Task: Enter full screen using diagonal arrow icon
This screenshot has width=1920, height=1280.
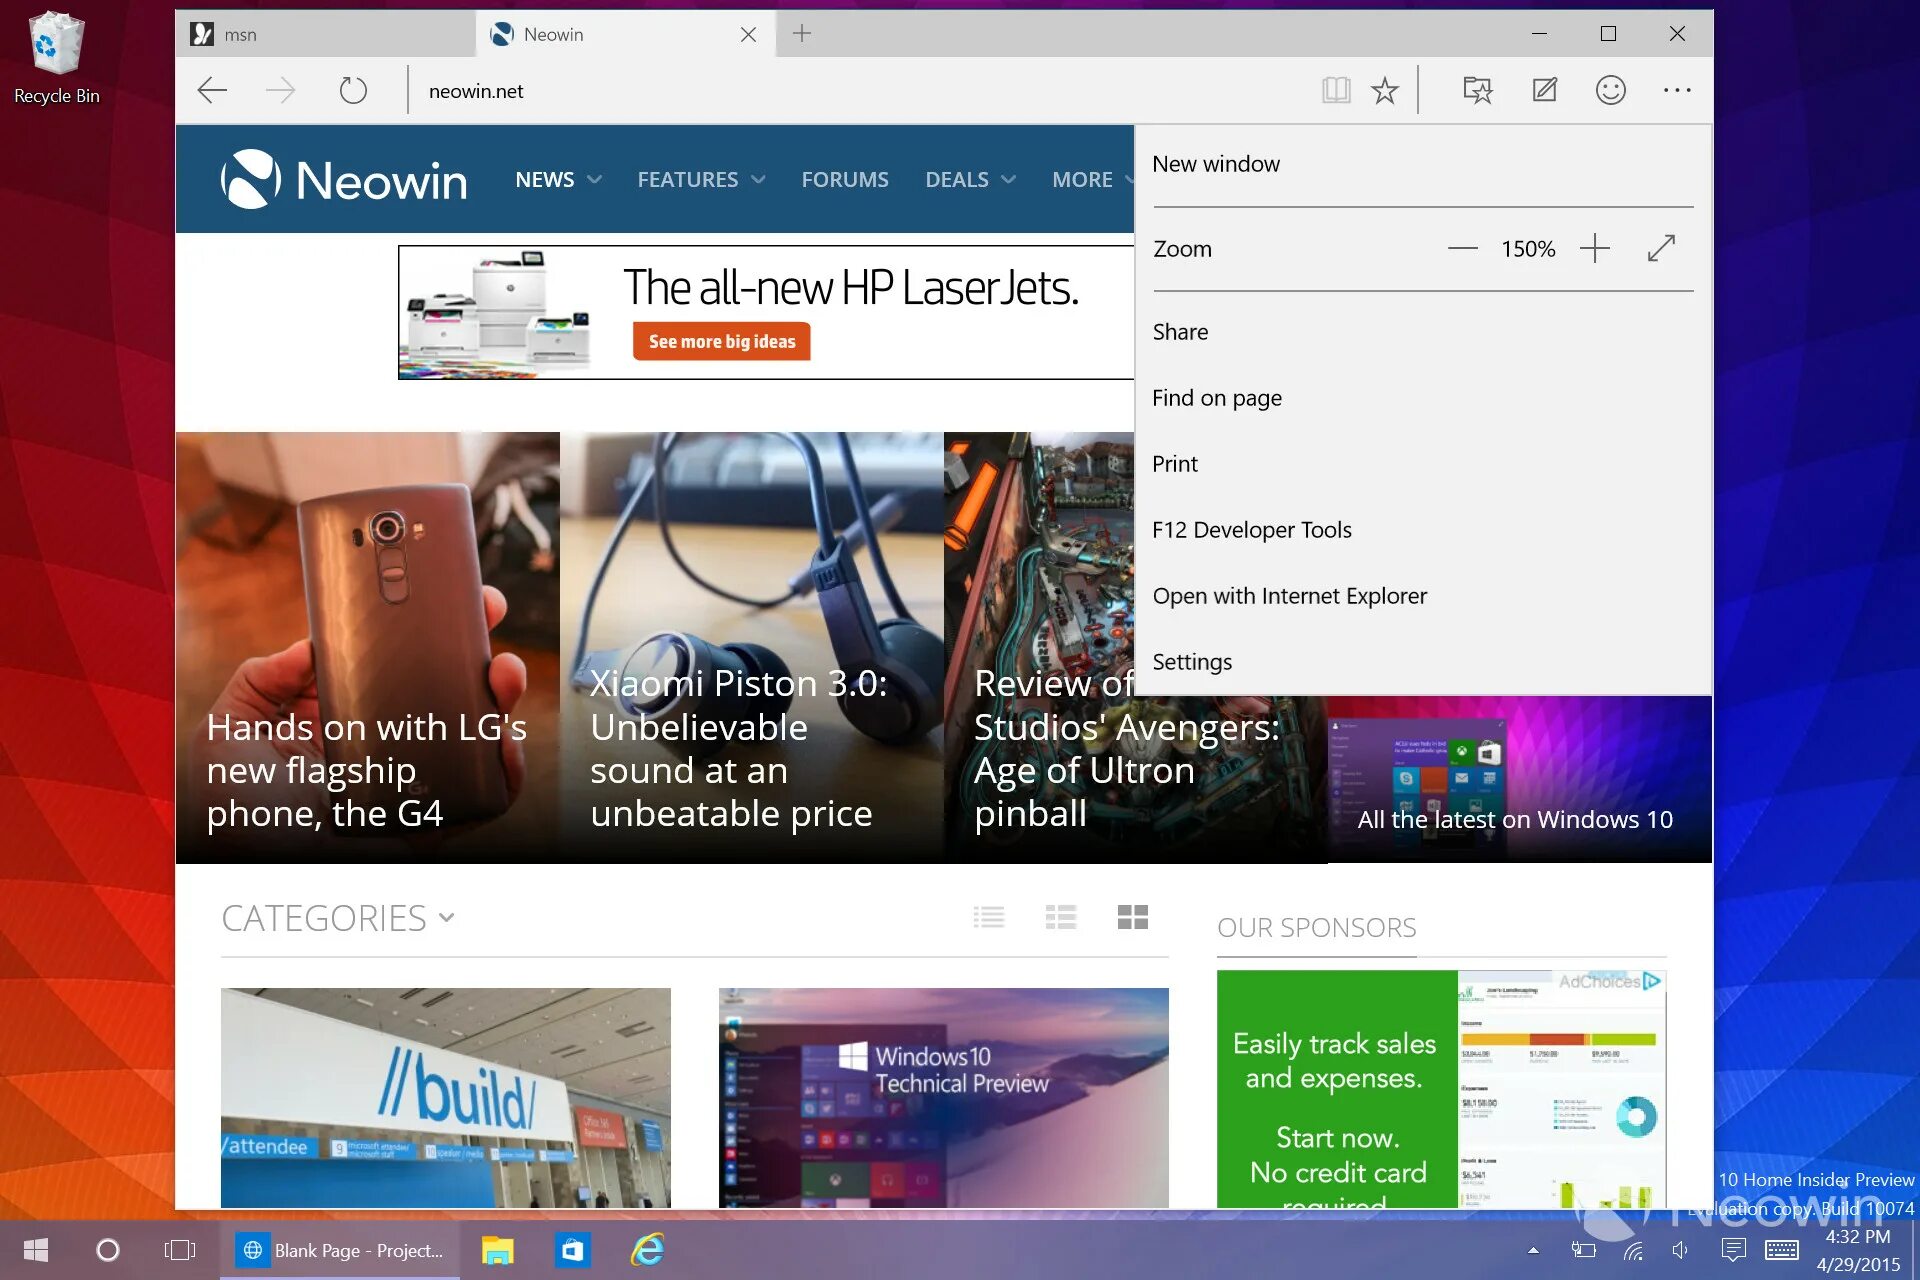Action: point(1661,248)
